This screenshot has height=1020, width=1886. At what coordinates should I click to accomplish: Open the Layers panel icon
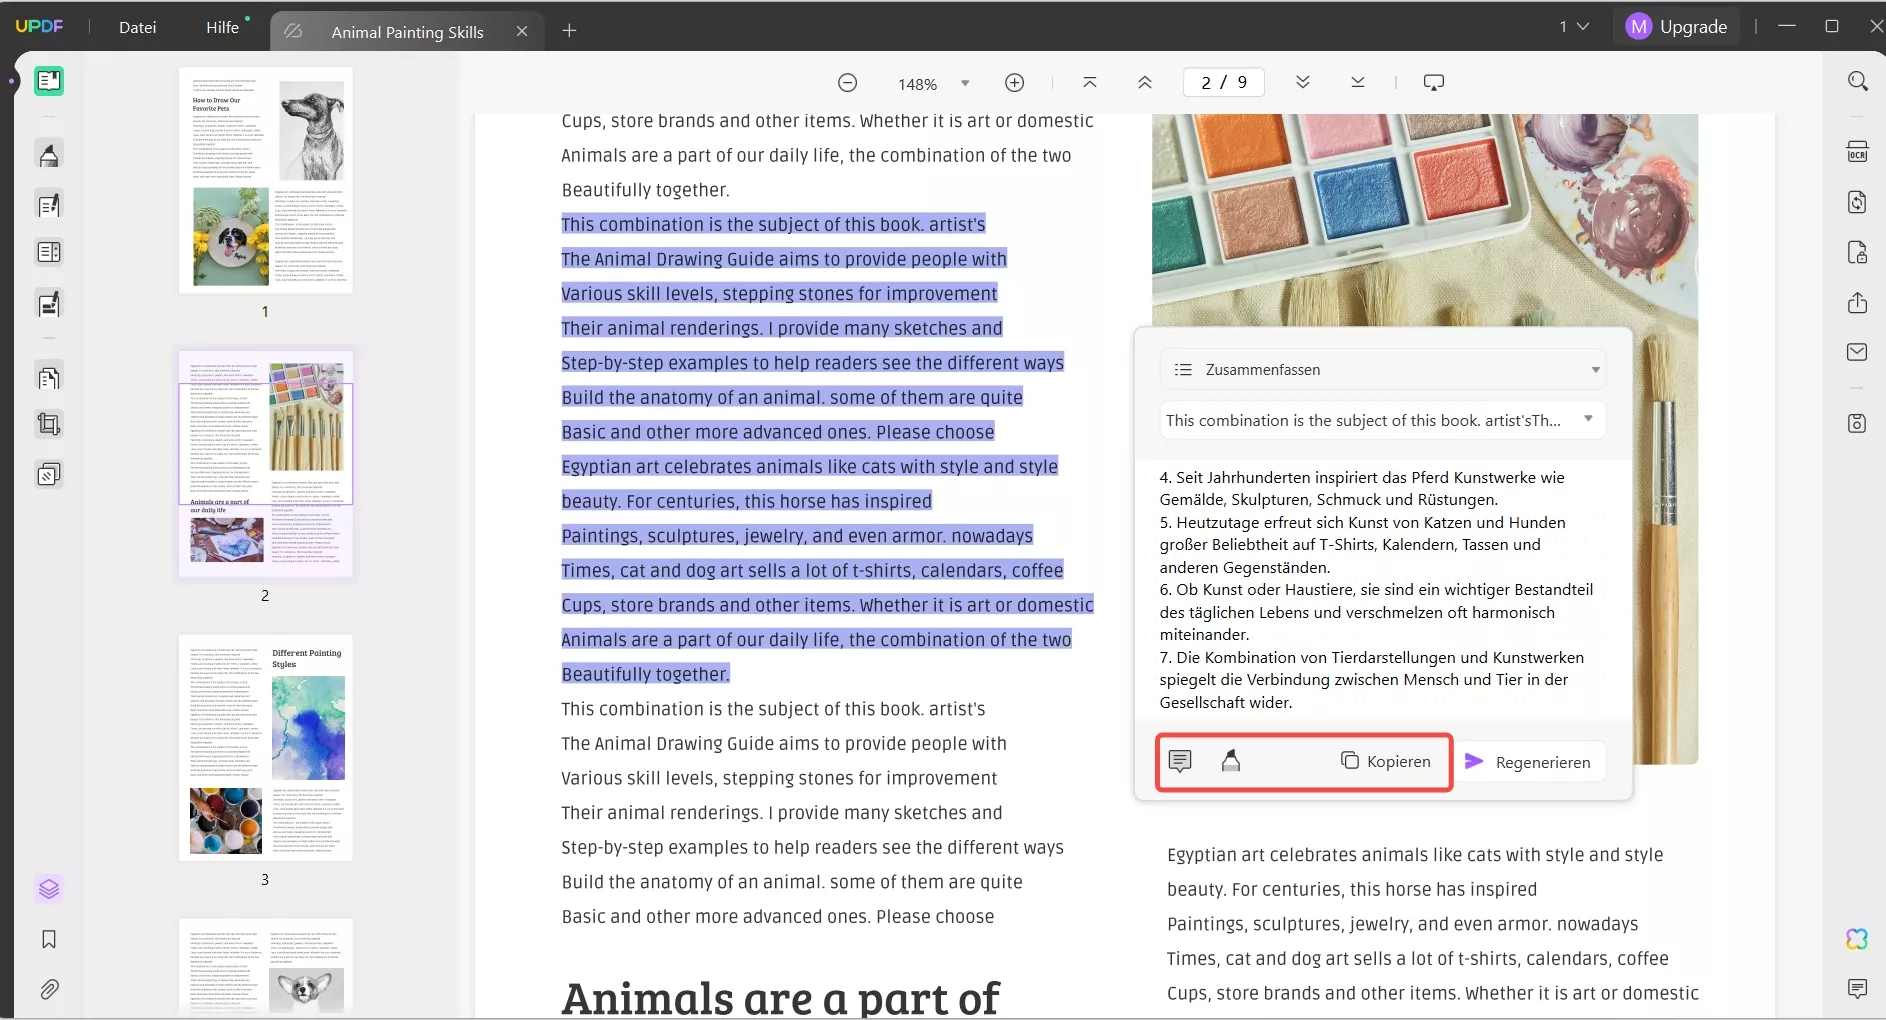48,889
